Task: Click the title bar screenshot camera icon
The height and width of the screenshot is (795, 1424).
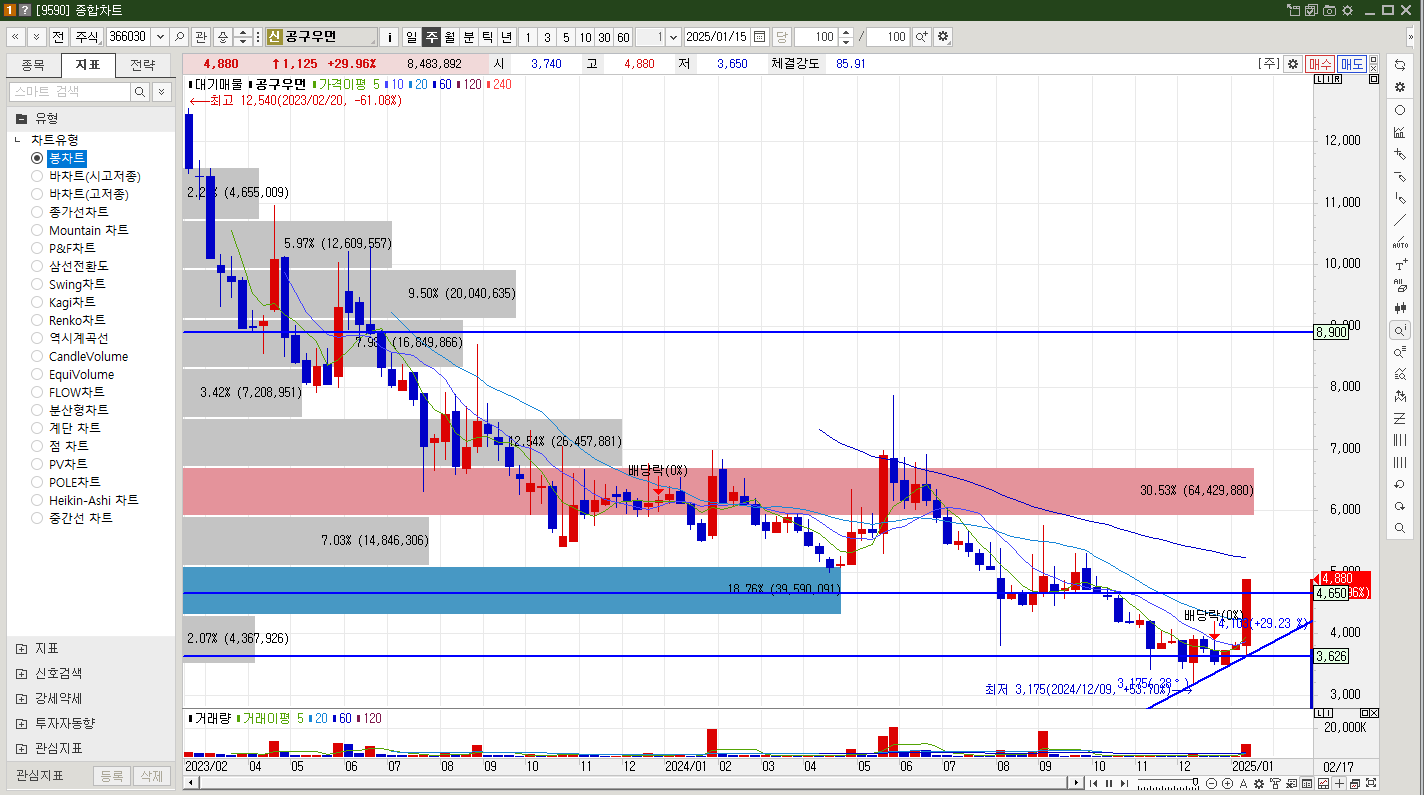Action: click(x=1329, y=10)
